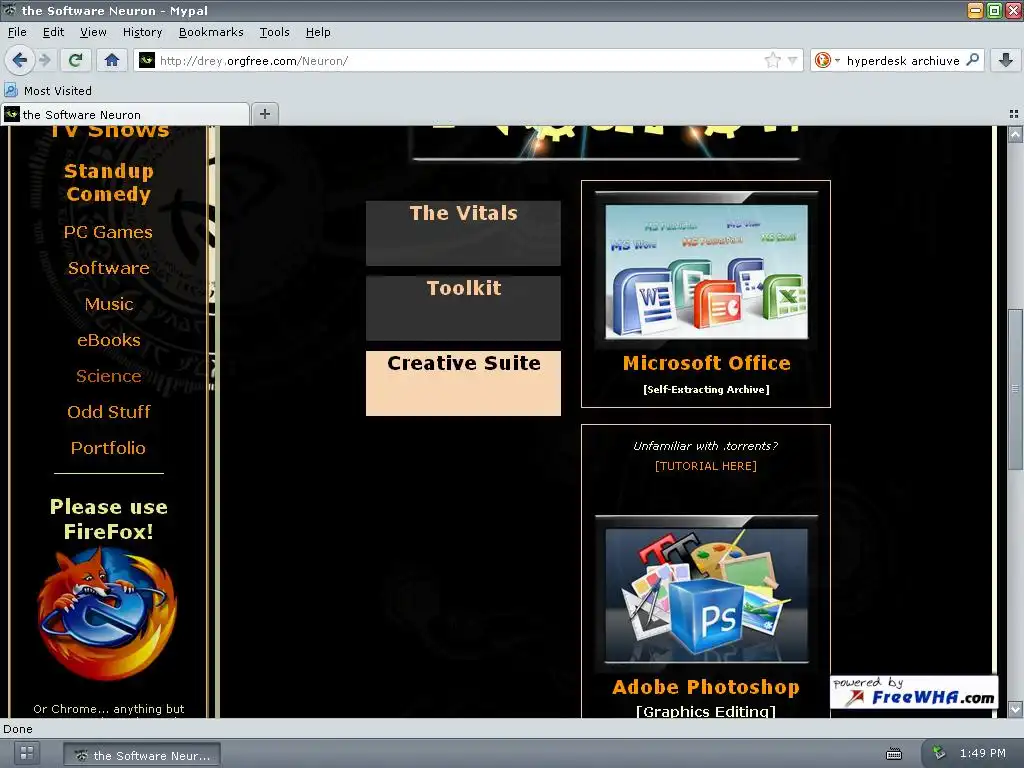Open the Odd Stuff link
1024x768 pixels.
tap(109, 411)
